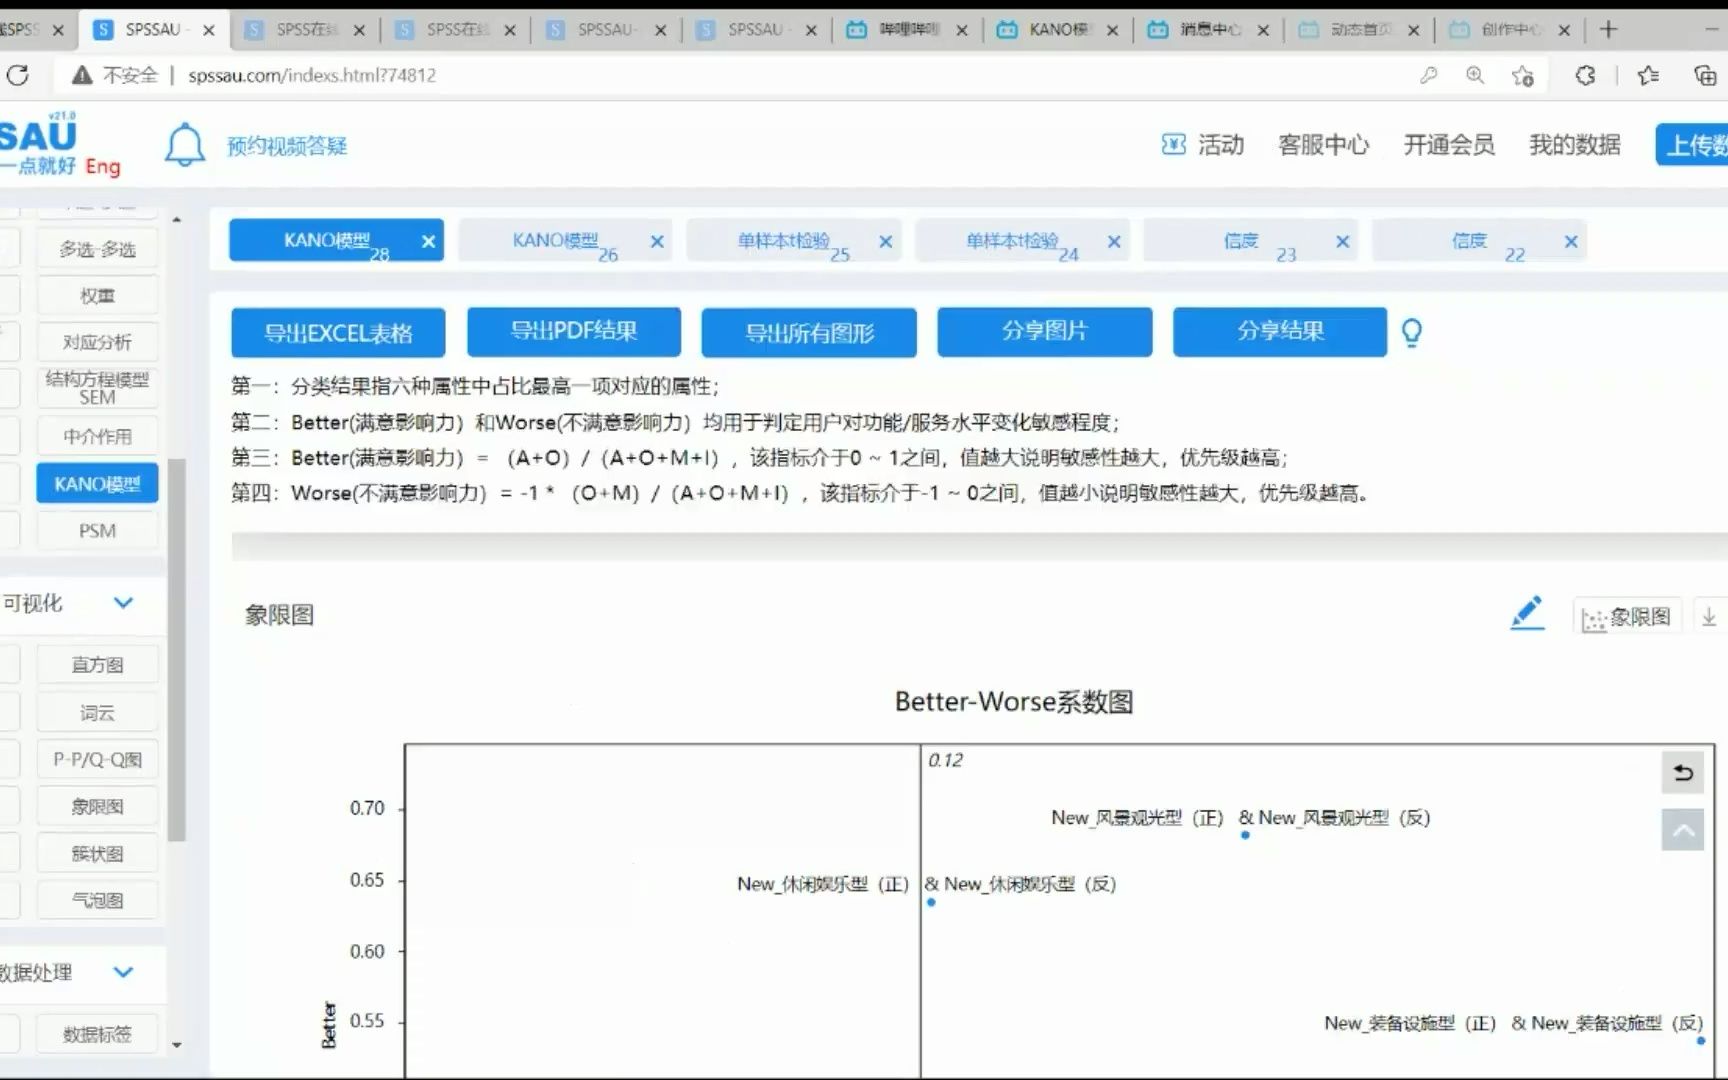Select 簇状图 in sidebar

pos(97,854)
